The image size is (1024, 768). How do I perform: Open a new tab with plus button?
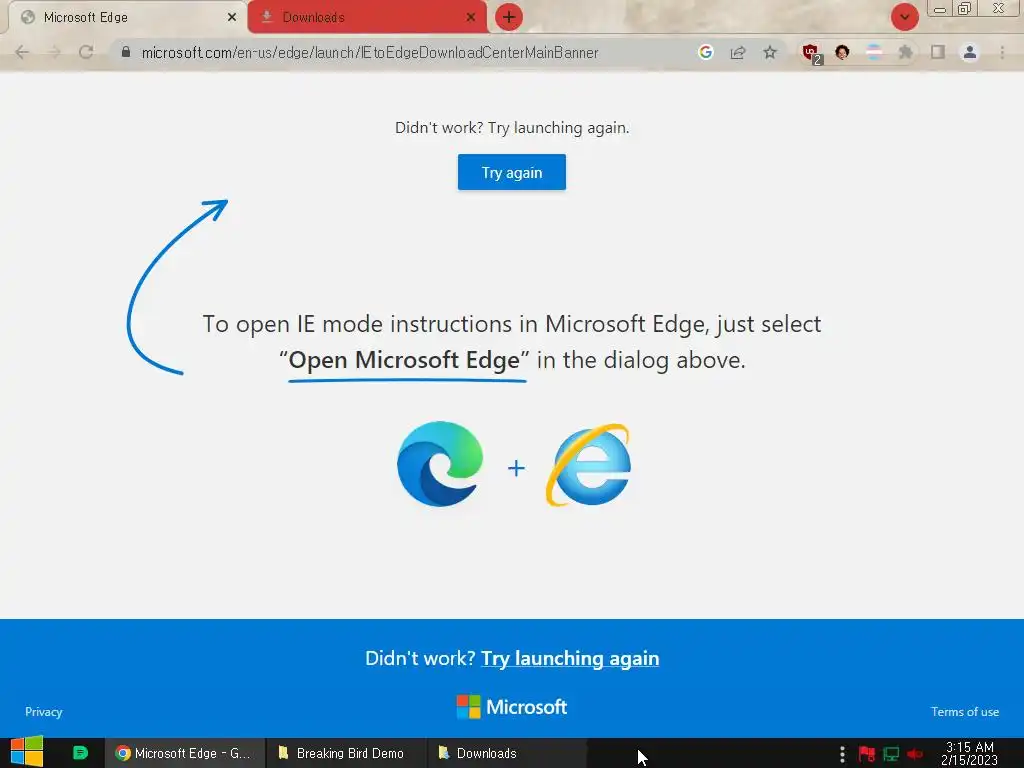click(509, 17)
